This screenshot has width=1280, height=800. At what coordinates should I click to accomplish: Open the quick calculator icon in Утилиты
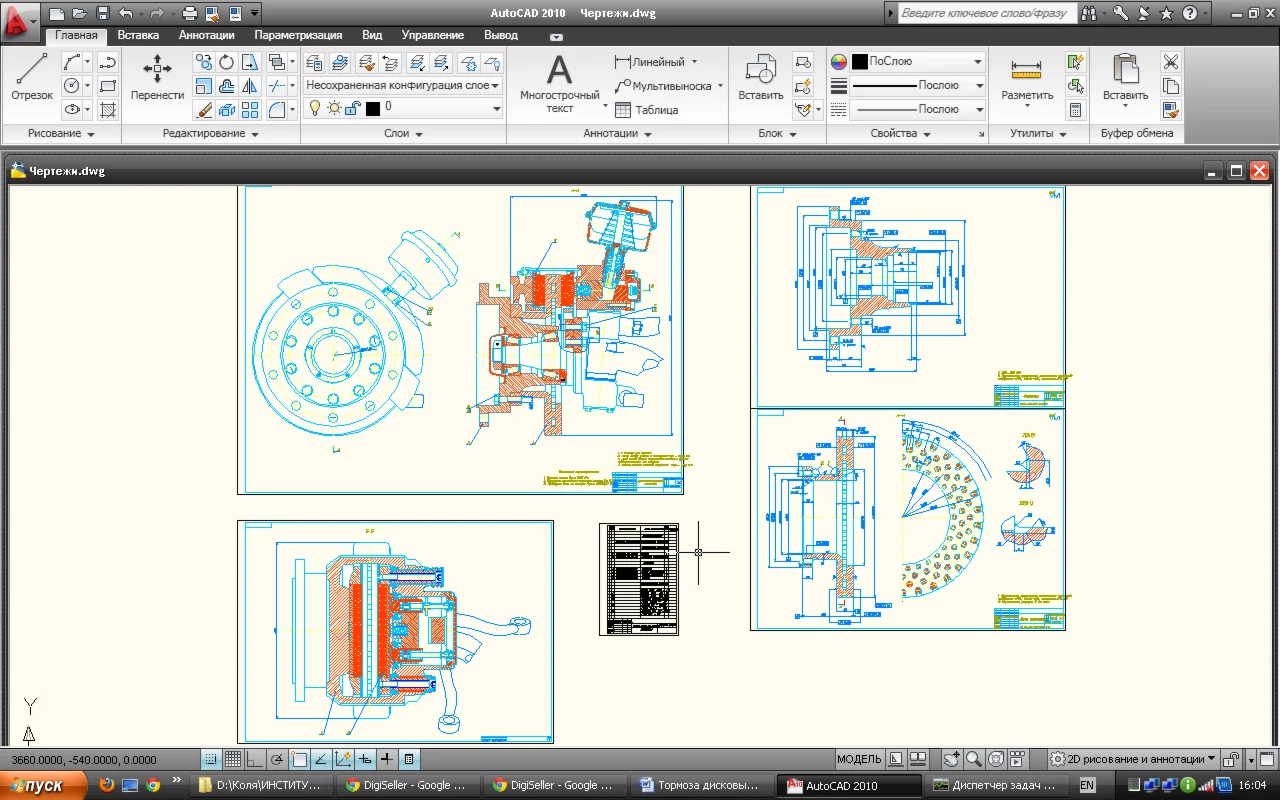(x=1075, y=110)
